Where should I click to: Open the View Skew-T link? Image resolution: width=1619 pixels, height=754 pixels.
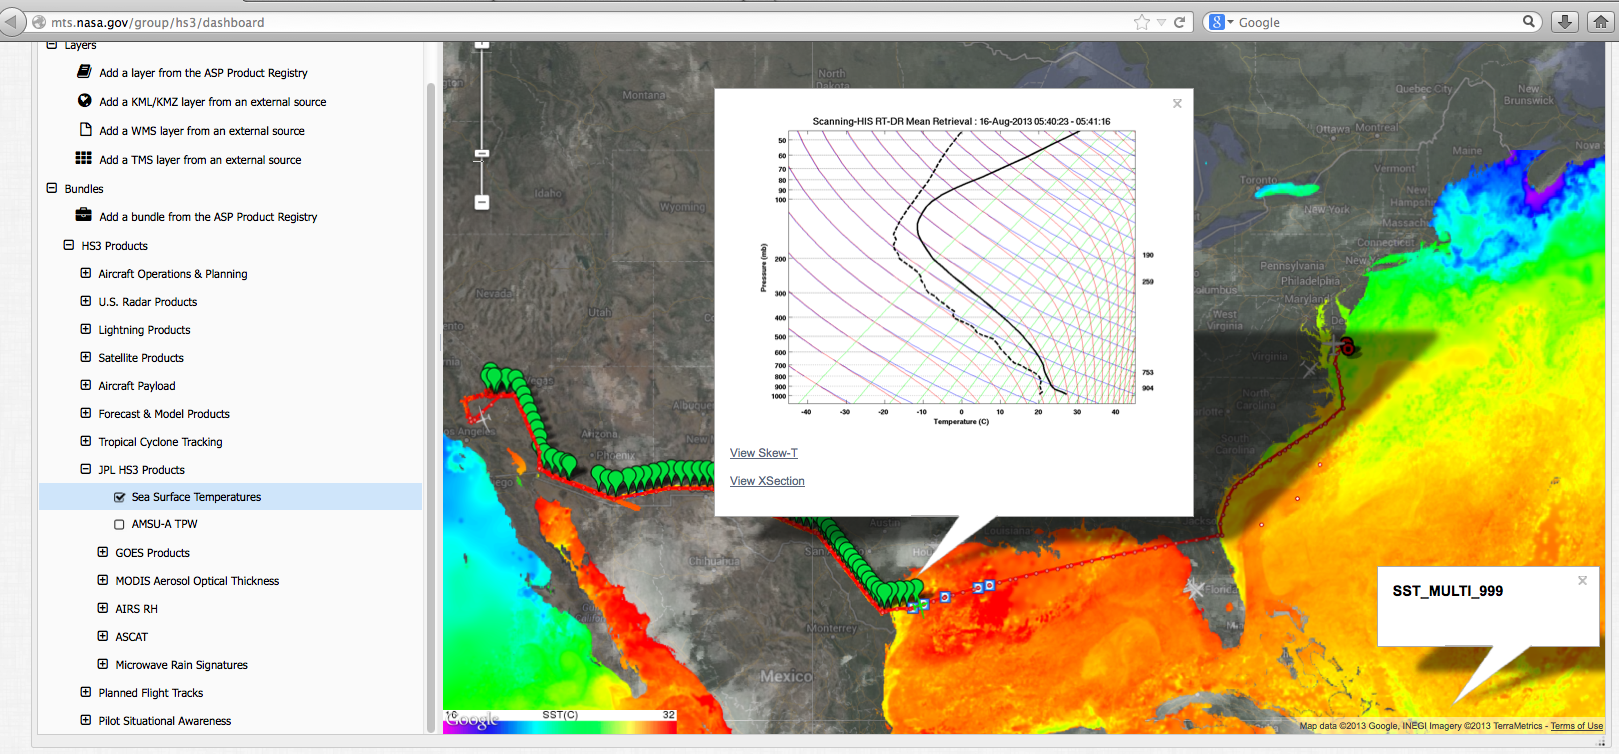pyautogui.click(x=763, y=453)
